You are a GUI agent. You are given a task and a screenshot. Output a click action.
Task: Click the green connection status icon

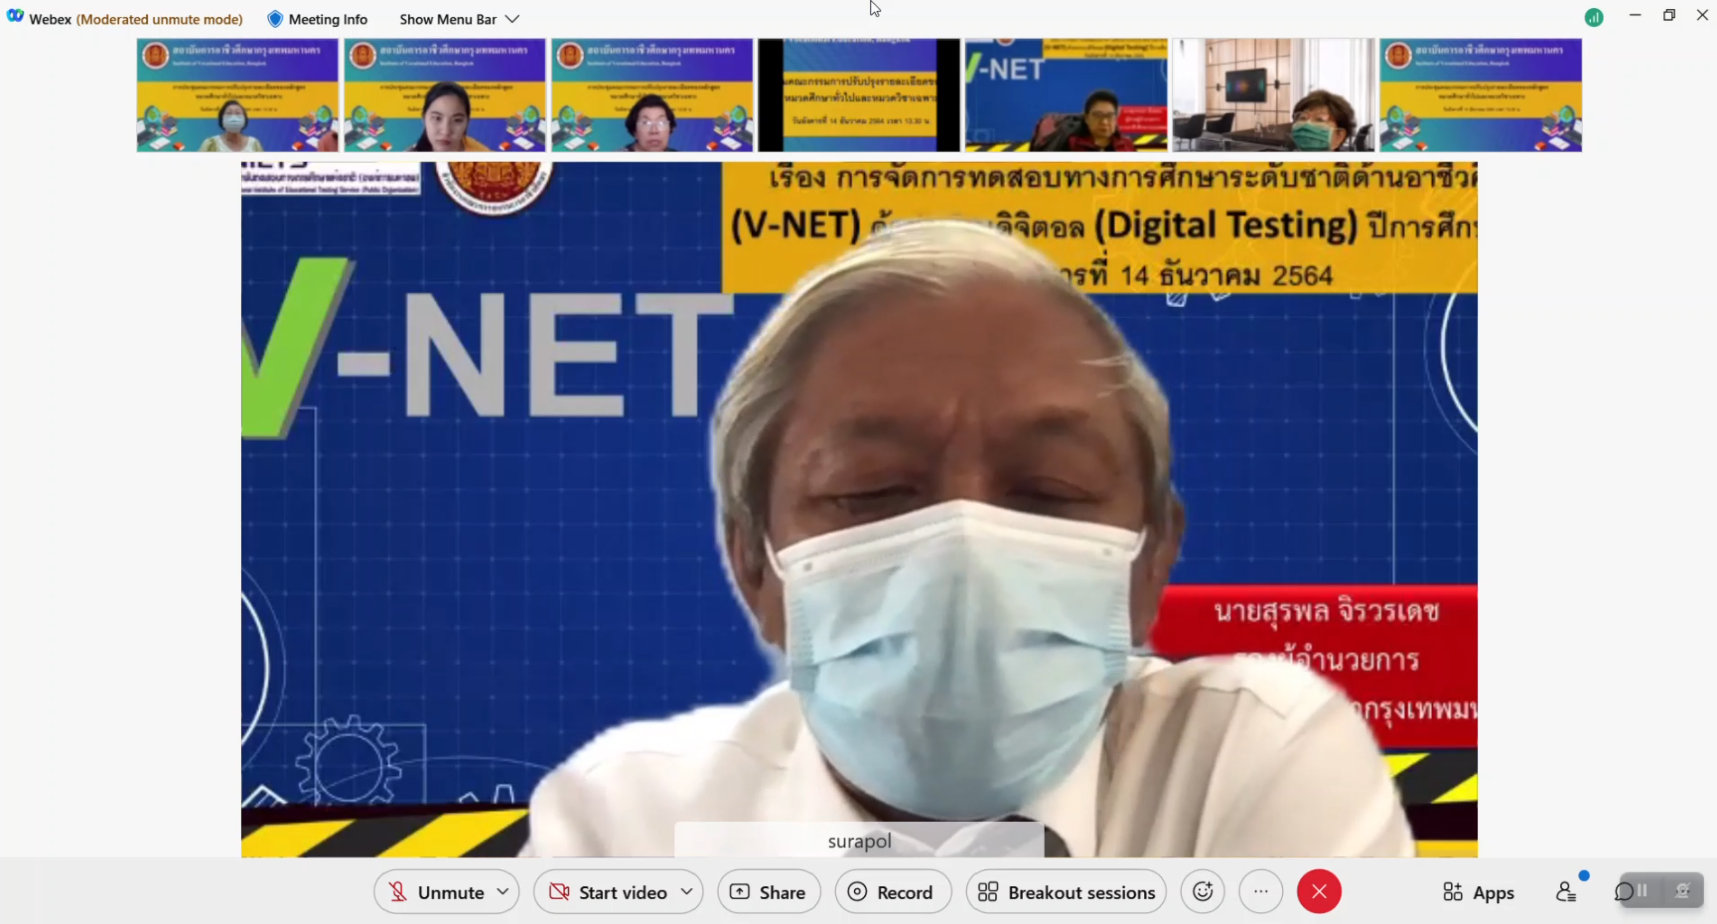coord(1594,17)
